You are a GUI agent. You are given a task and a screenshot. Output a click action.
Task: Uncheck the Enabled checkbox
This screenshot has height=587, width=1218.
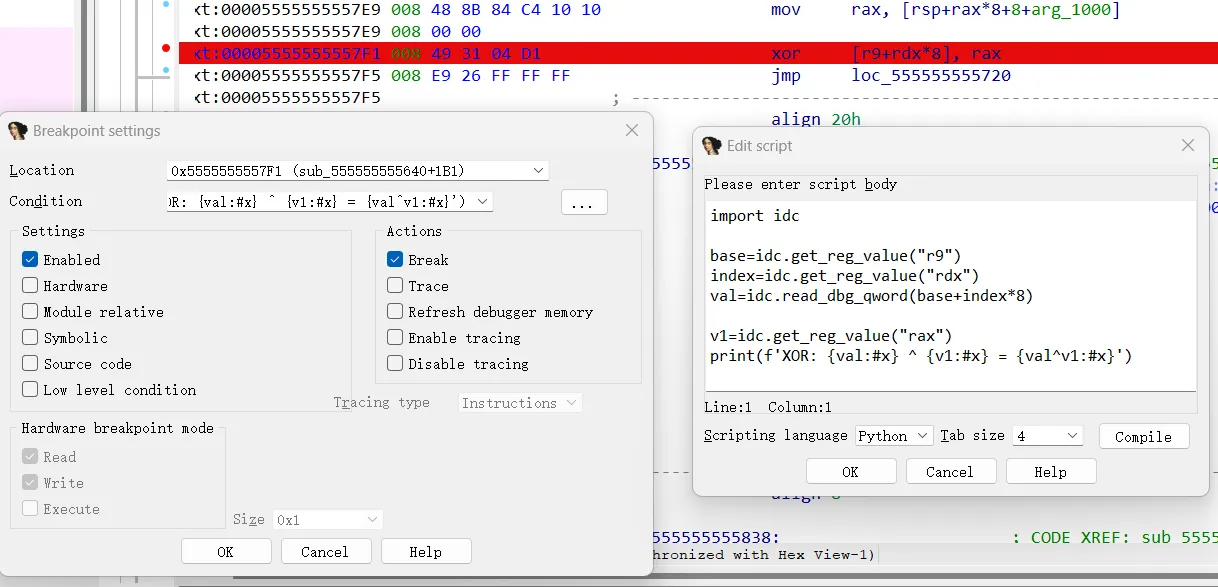click(30, 260)
